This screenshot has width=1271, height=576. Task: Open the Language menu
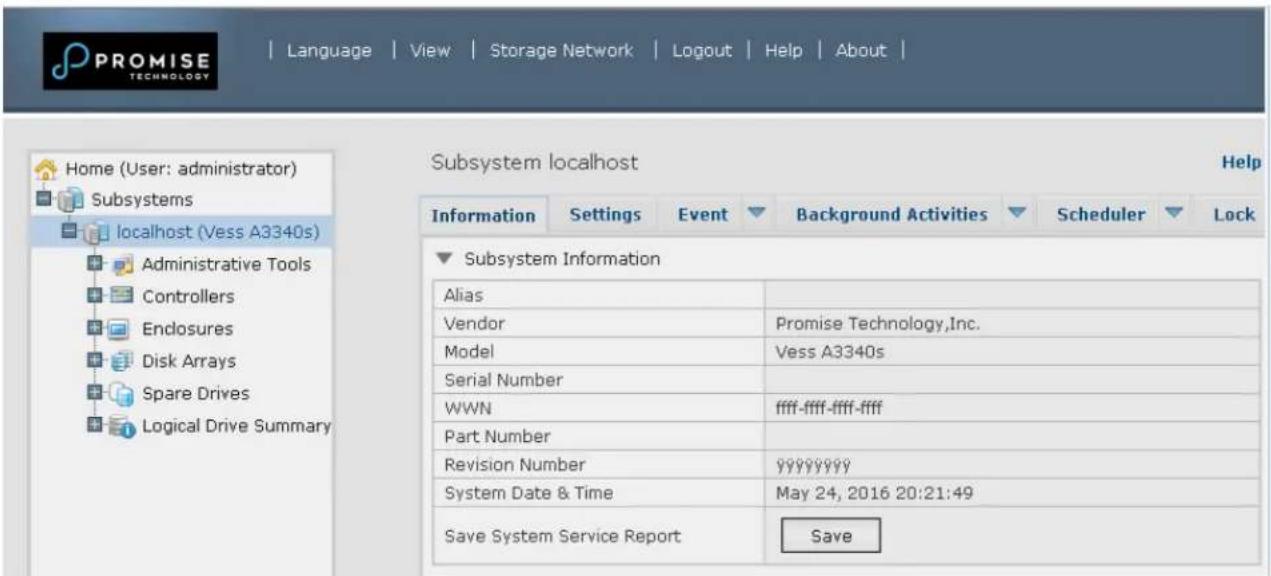(x=329, y=50)
